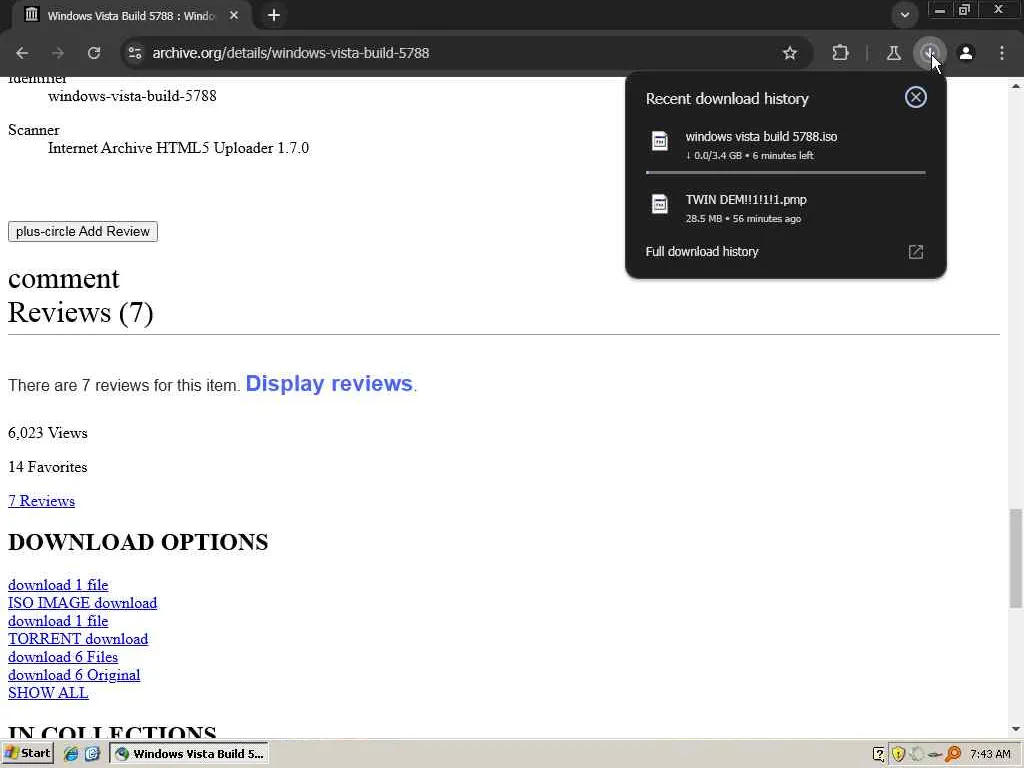
Task: Open the Windows Start button
Action: [27, 754]
